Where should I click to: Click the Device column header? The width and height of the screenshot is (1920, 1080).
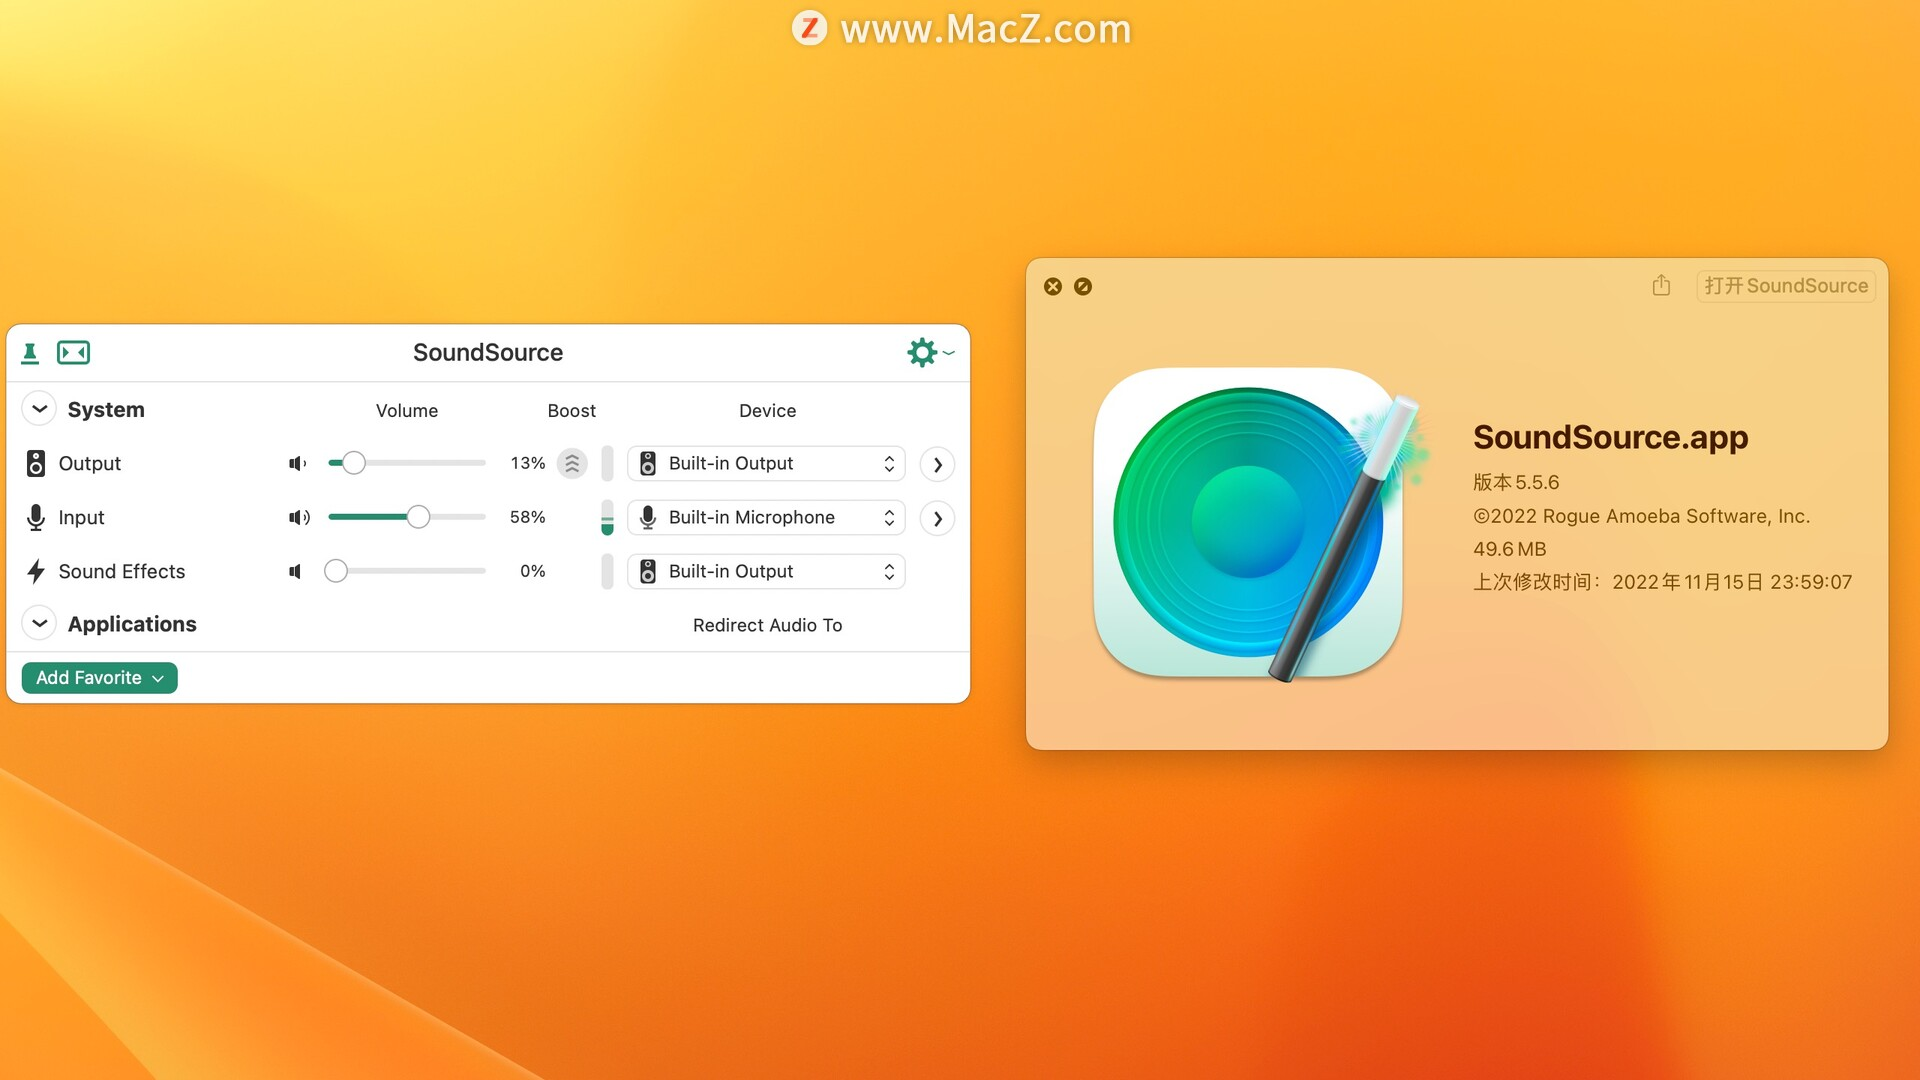[x=768, y=411]
